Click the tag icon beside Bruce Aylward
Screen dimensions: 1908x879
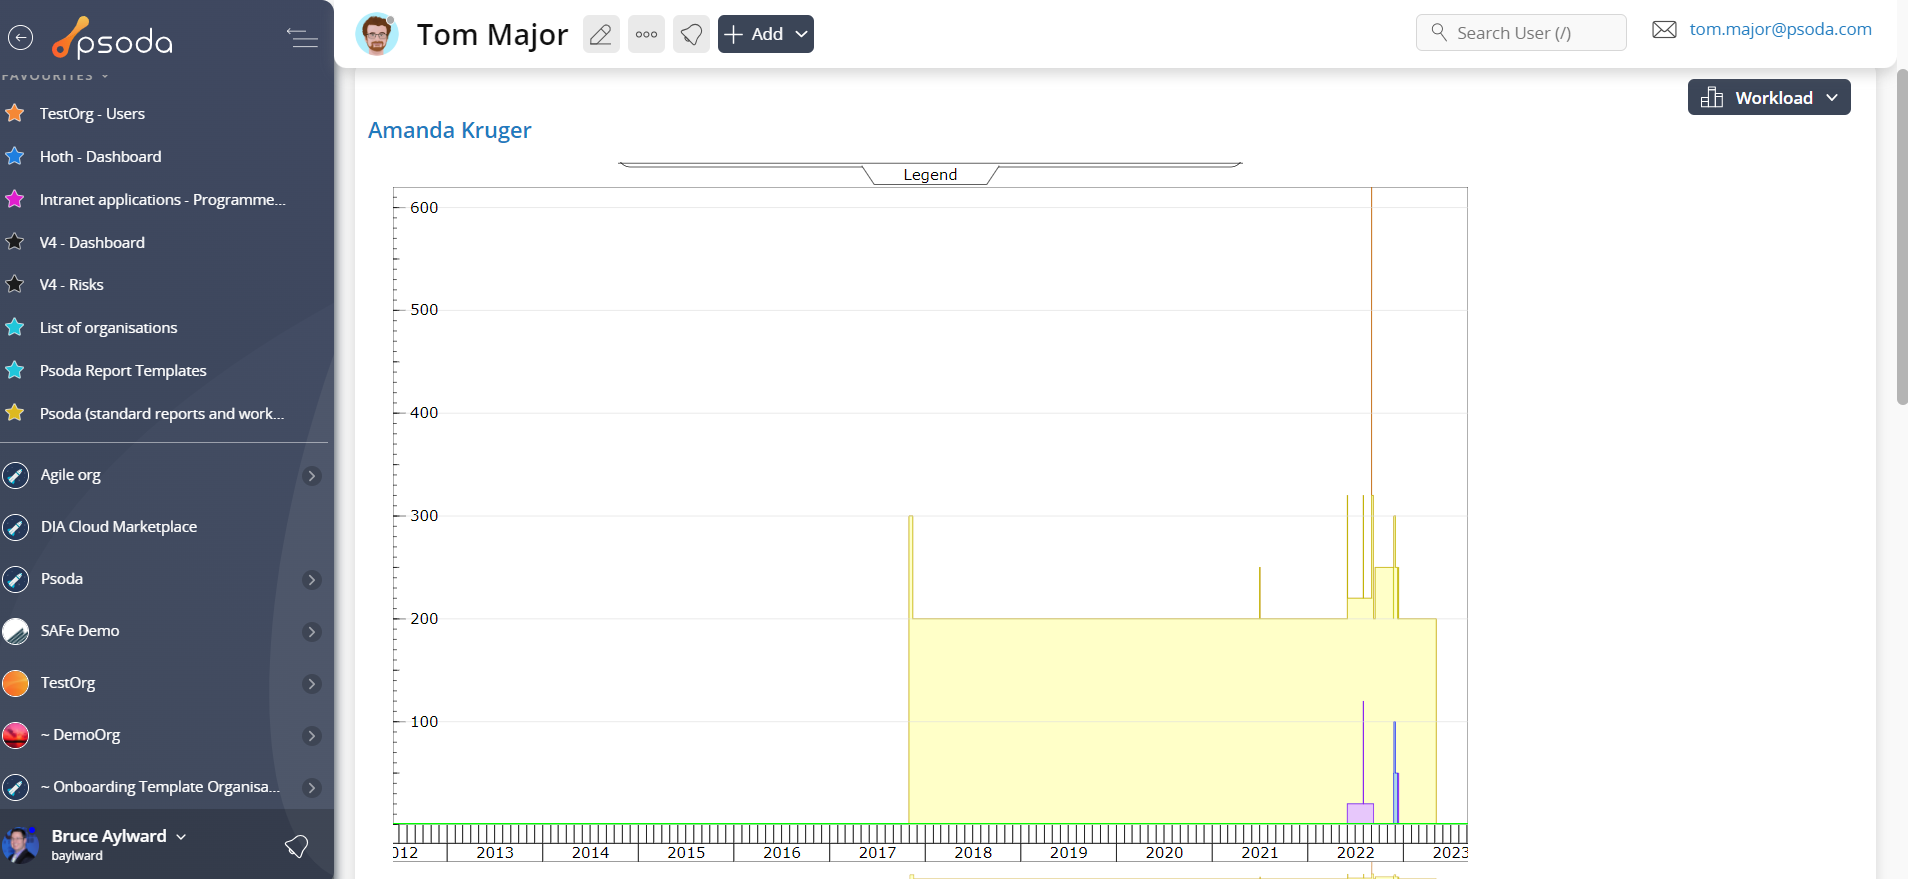[x=296, y=846]
